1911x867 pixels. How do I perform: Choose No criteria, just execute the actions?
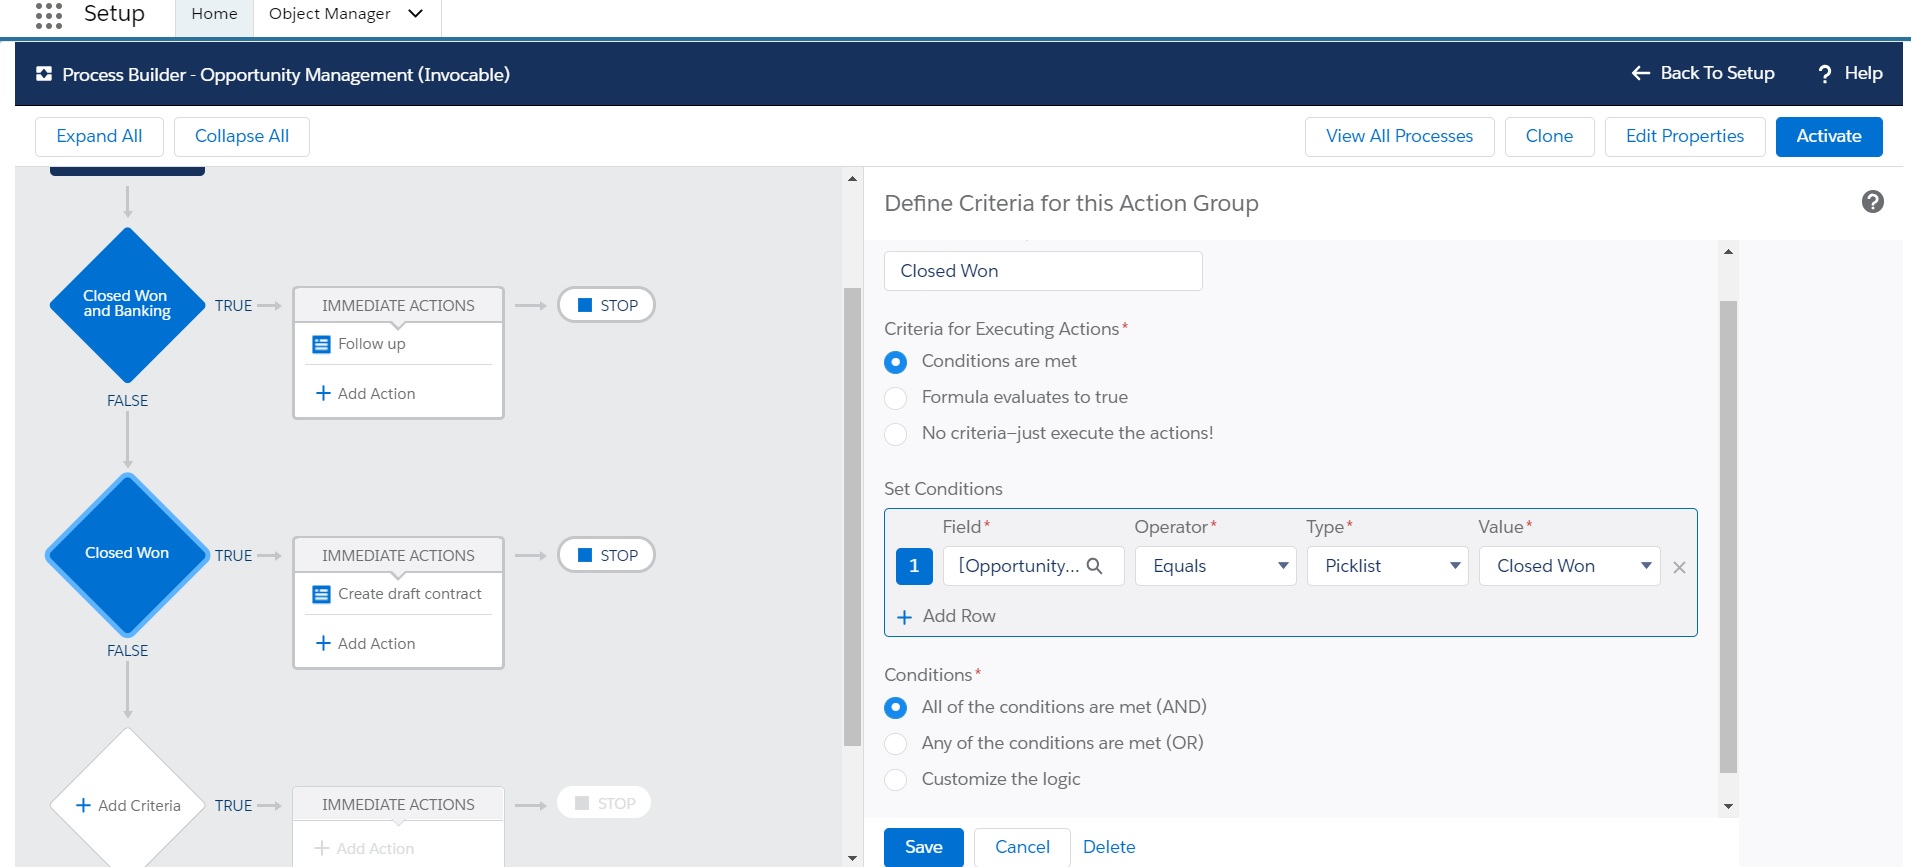pos(896,434)
